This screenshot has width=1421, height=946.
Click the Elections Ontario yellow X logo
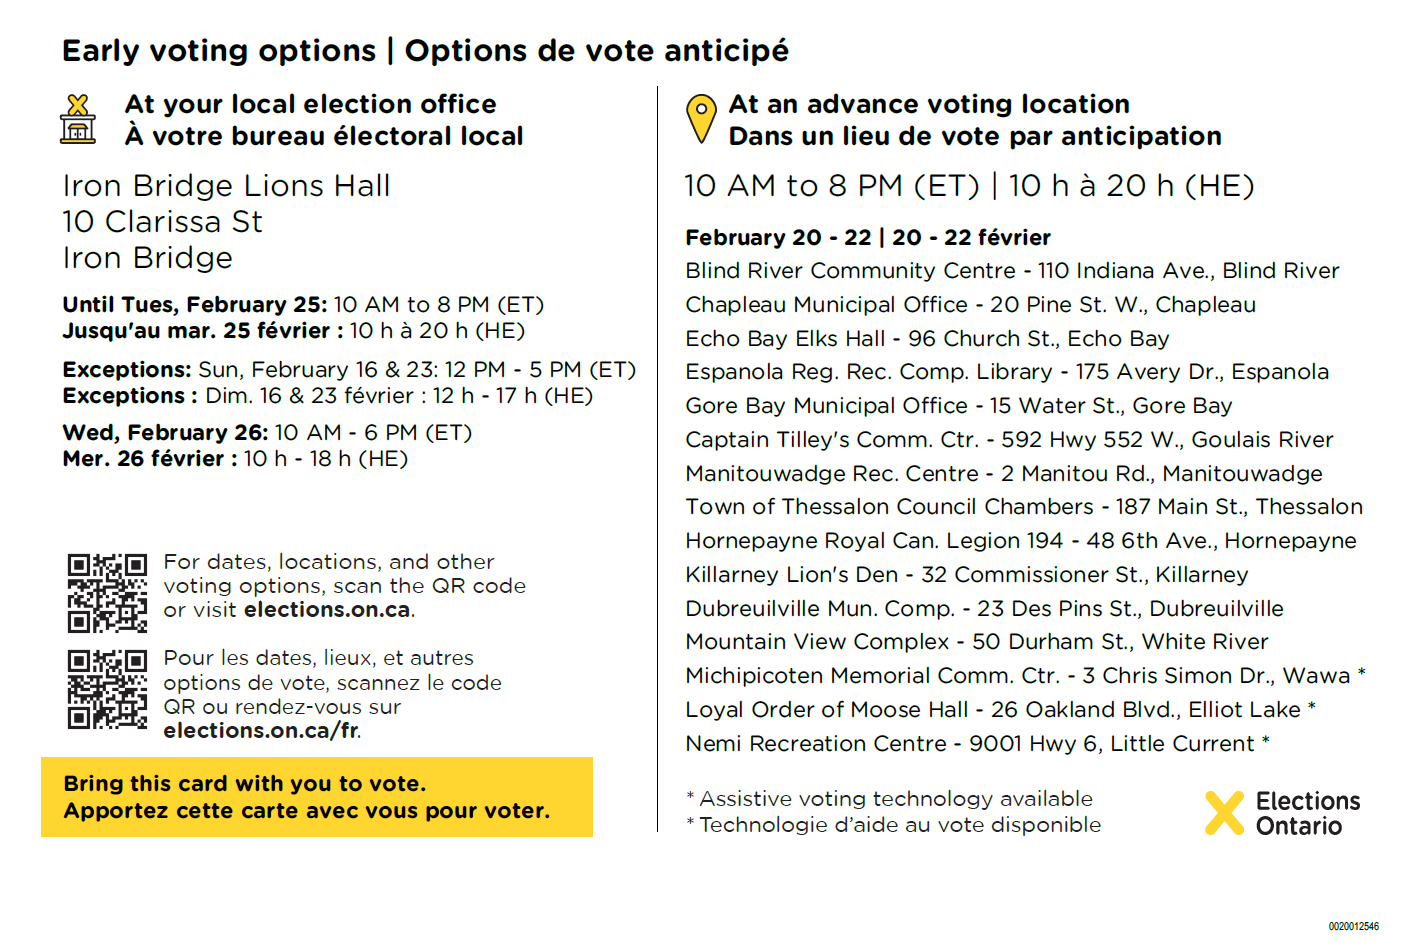[1224, 813]
